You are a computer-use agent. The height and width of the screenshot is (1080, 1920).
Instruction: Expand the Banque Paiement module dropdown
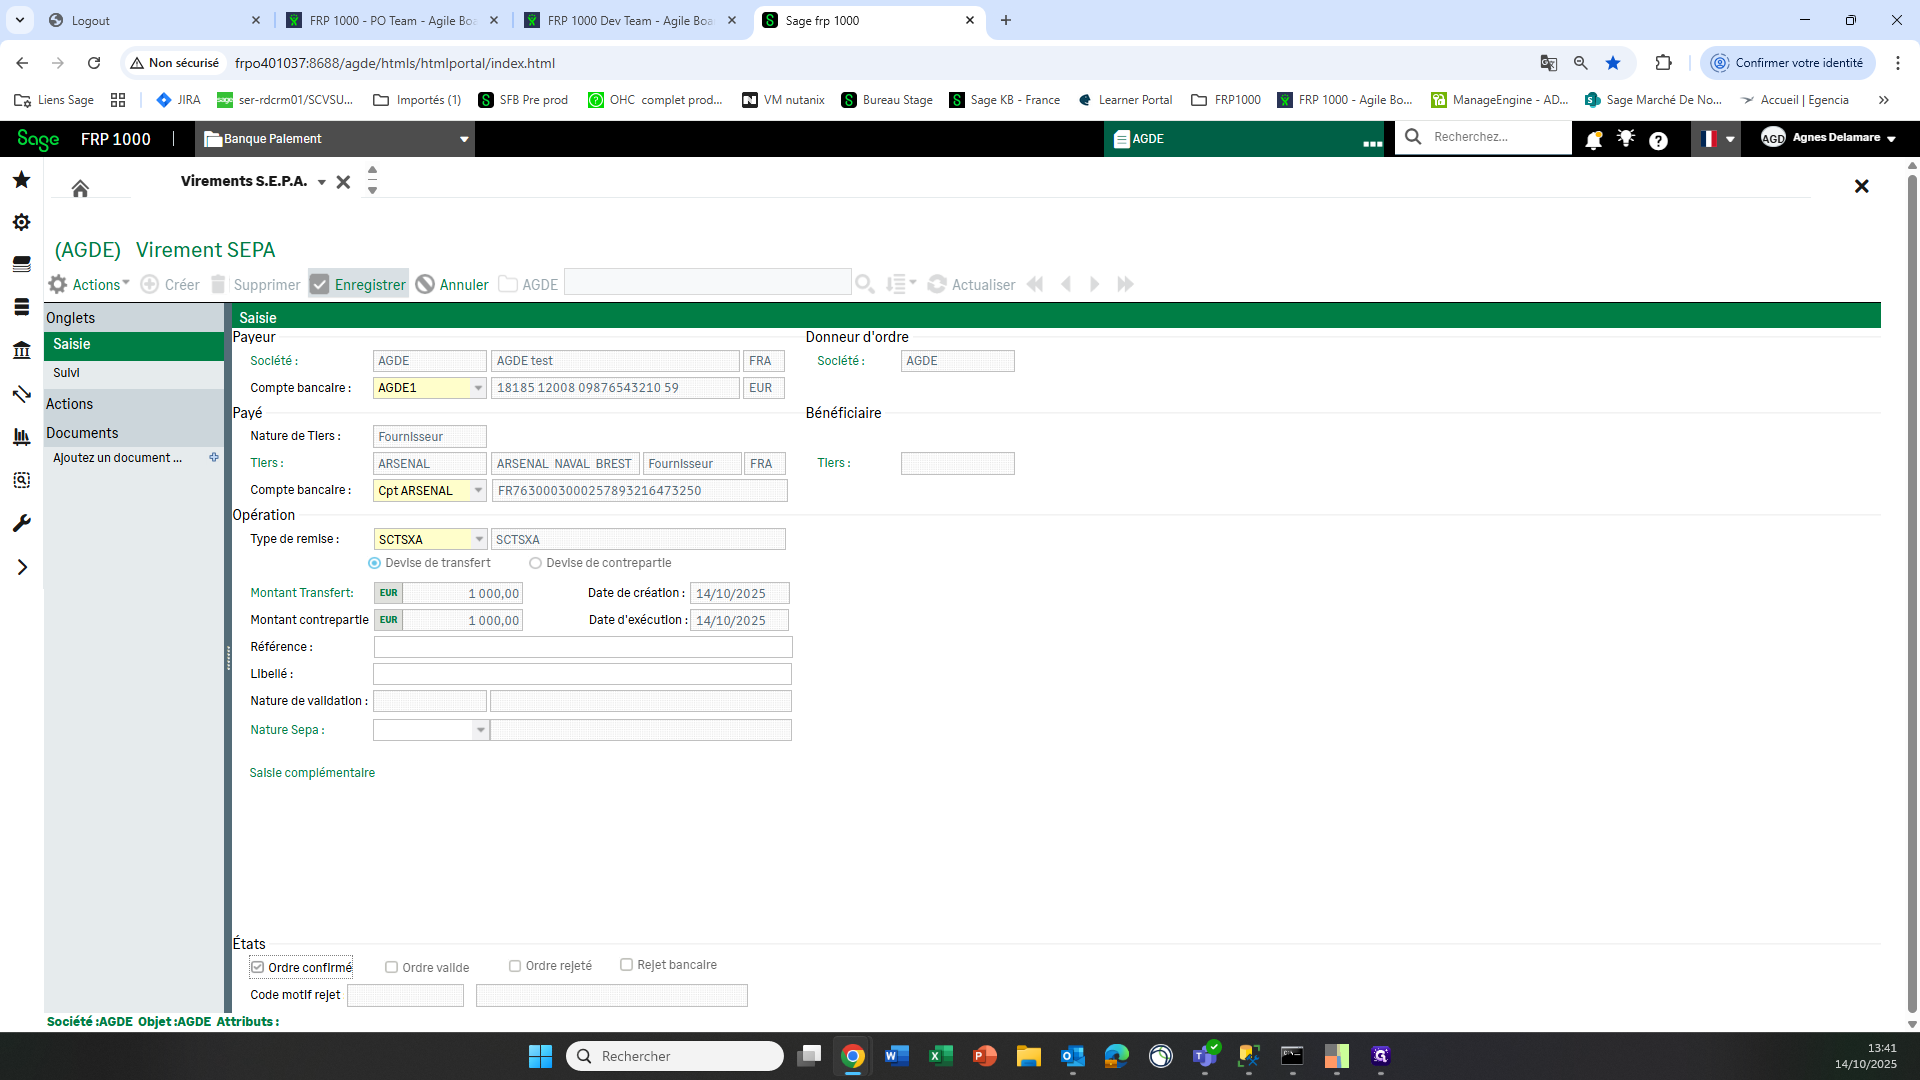point(464,139)
